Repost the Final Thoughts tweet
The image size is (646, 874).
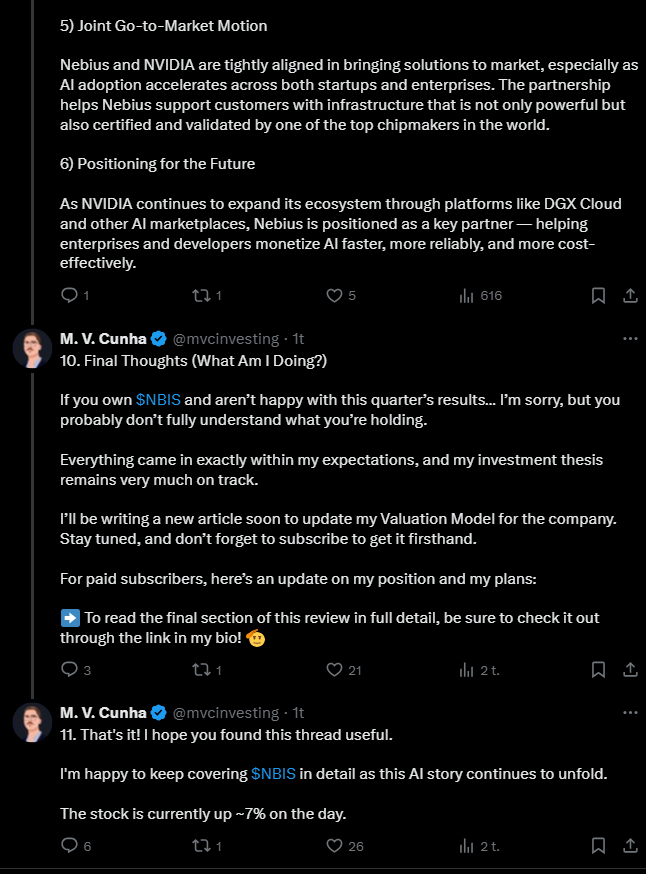(x=200, y=669)
